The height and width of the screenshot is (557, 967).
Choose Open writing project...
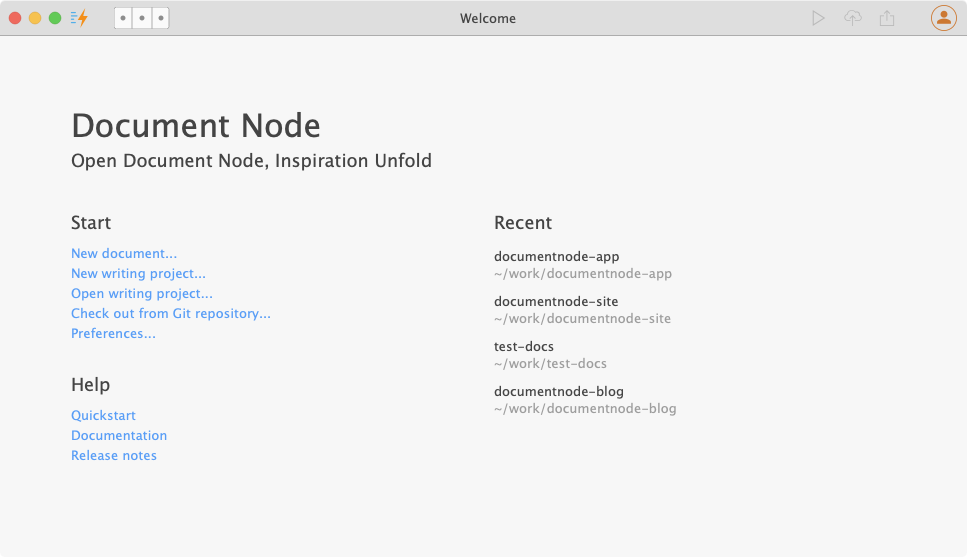[x=142, y=294]
